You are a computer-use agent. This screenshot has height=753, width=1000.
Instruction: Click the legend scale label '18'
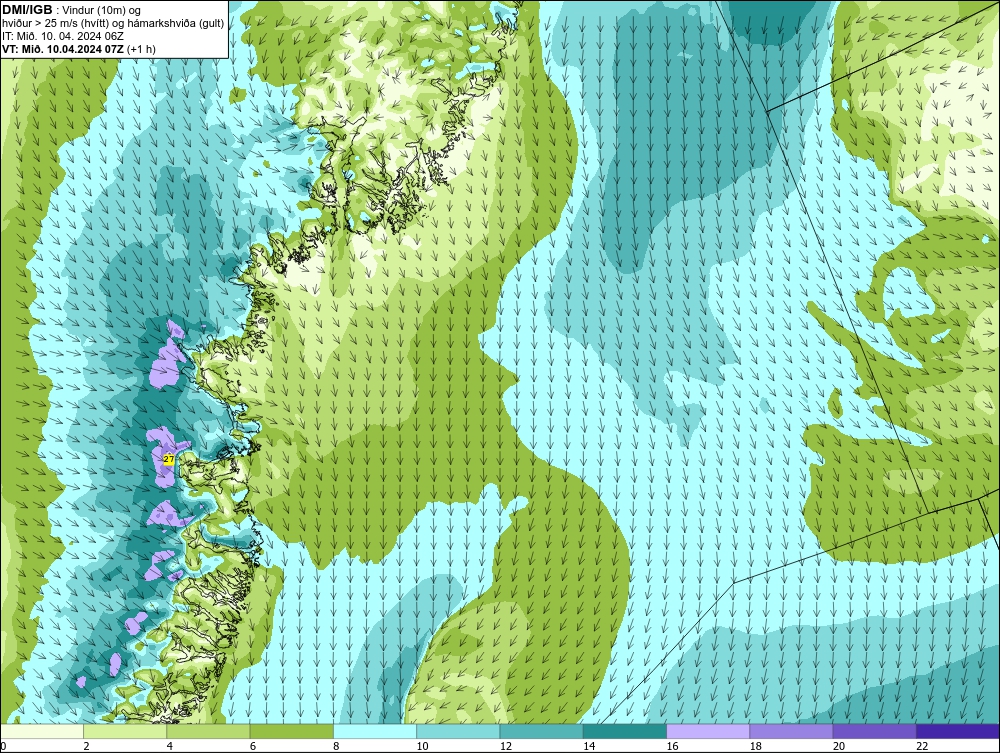click(x=755, y=747)
